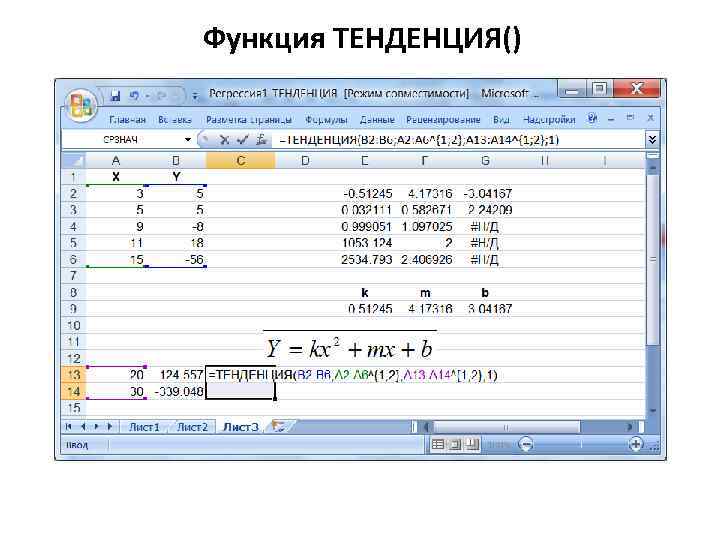The height and width of the screenshot is (540, 720).
Task: Go to previous sheet navigation arrow
Action: pos(83,427)
